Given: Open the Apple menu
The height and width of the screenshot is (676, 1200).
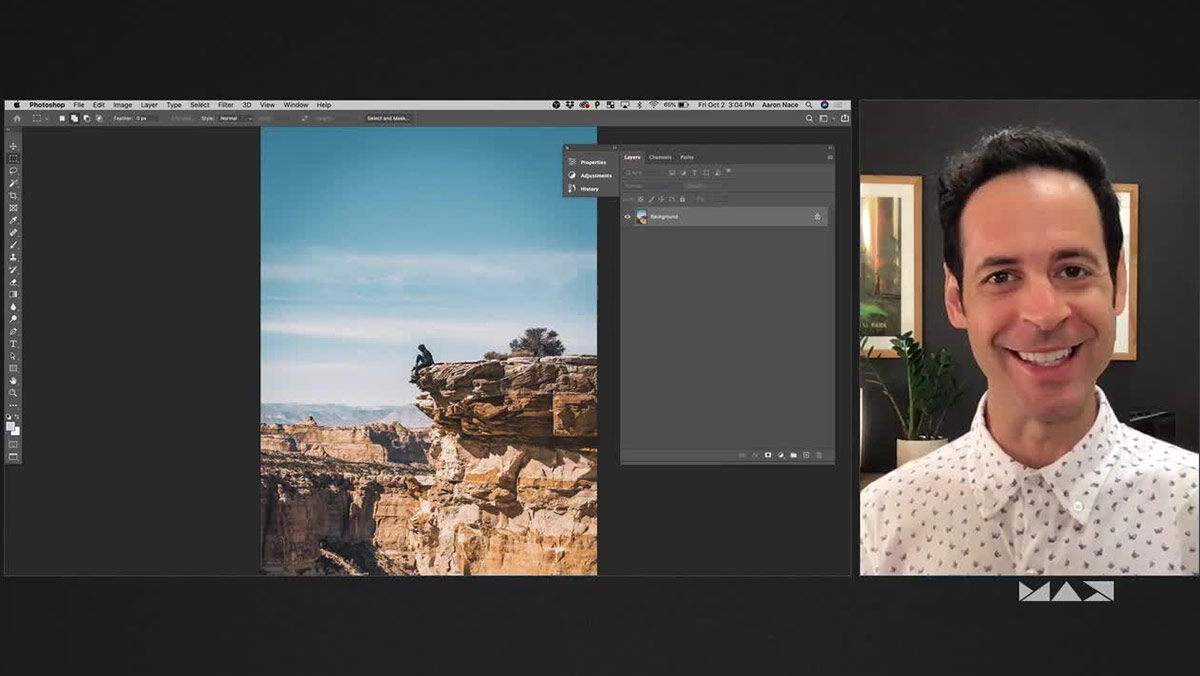Looking at the screenshot, I should click(16, 105).
